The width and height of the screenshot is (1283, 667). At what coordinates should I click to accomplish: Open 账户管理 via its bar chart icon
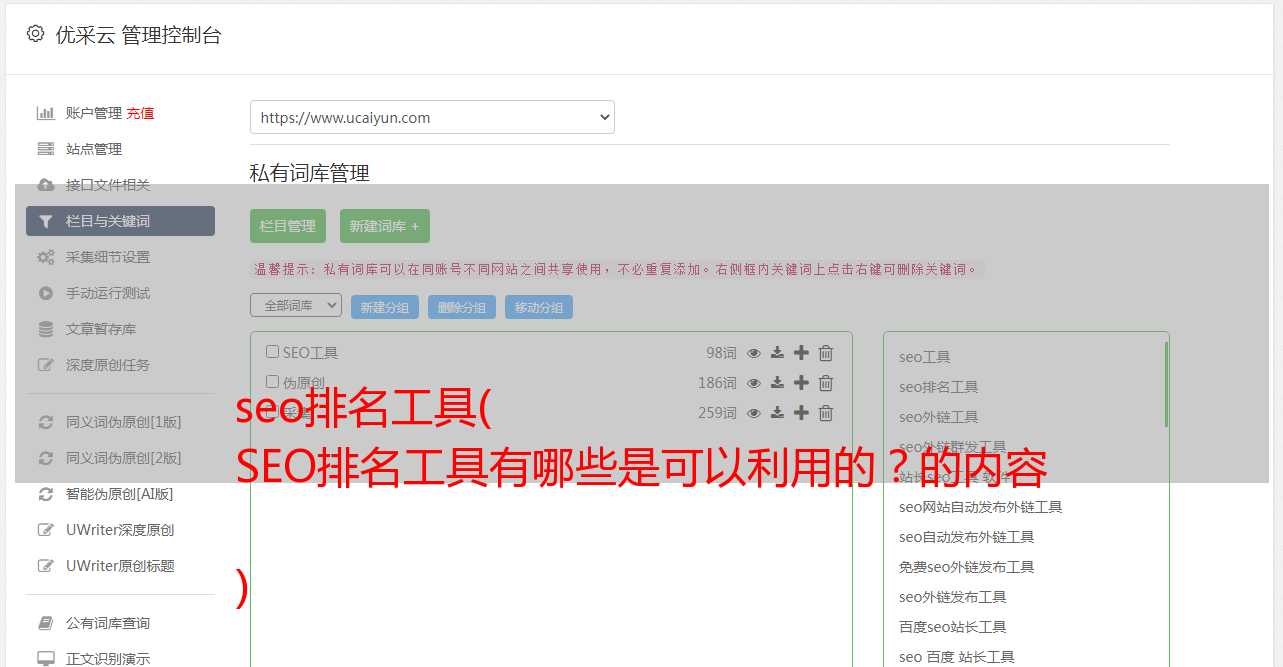click(x=45, y=113)
